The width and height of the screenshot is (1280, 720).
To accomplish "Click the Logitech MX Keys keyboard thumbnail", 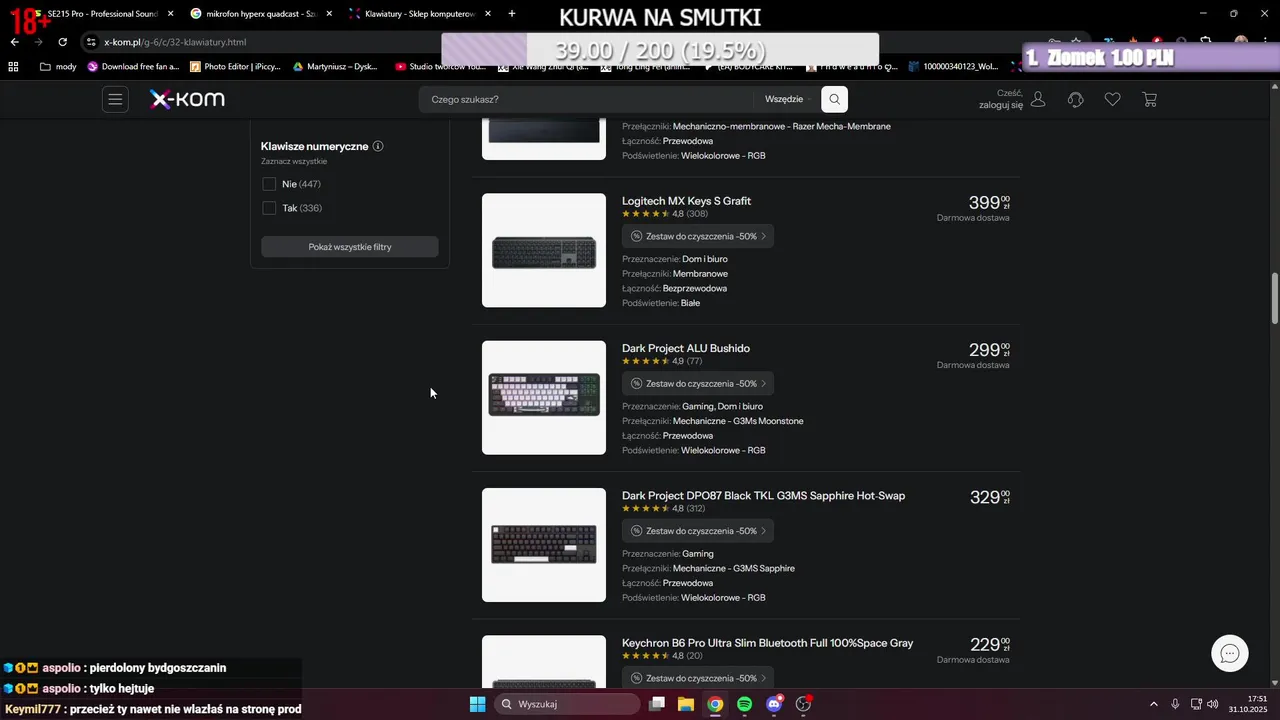I will click(x=544, y=250).
